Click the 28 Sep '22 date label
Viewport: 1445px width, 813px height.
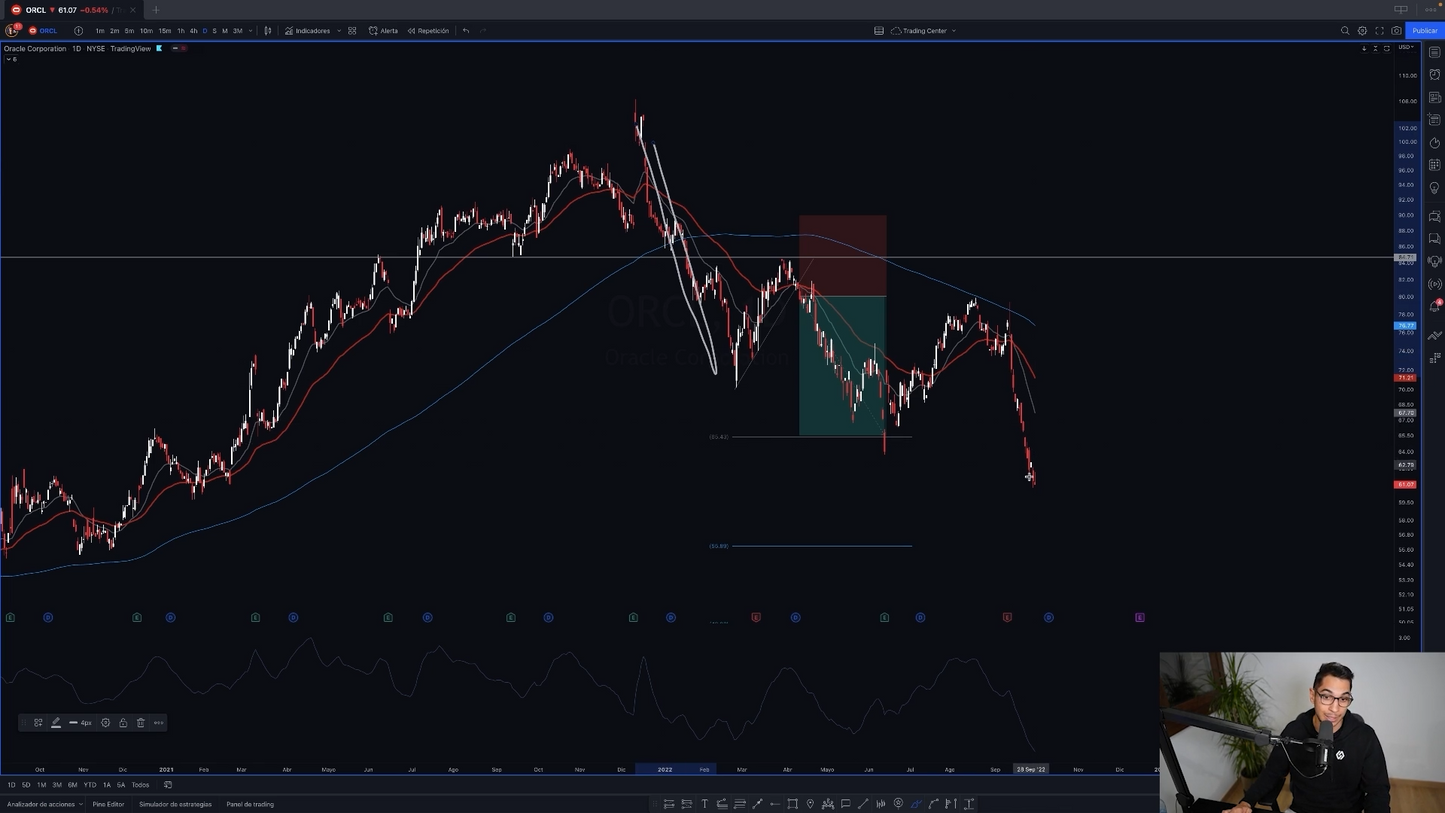tap(1031, 769)
